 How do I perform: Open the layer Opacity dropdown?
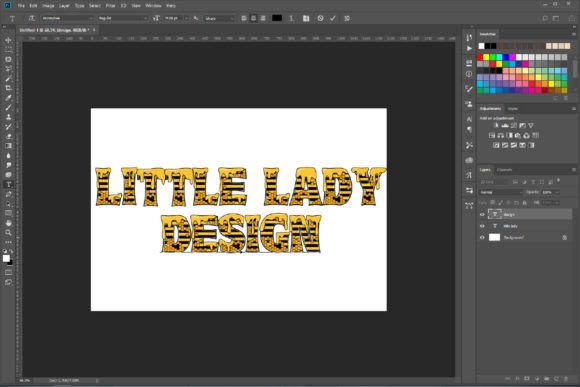click(x=557, y=192)
